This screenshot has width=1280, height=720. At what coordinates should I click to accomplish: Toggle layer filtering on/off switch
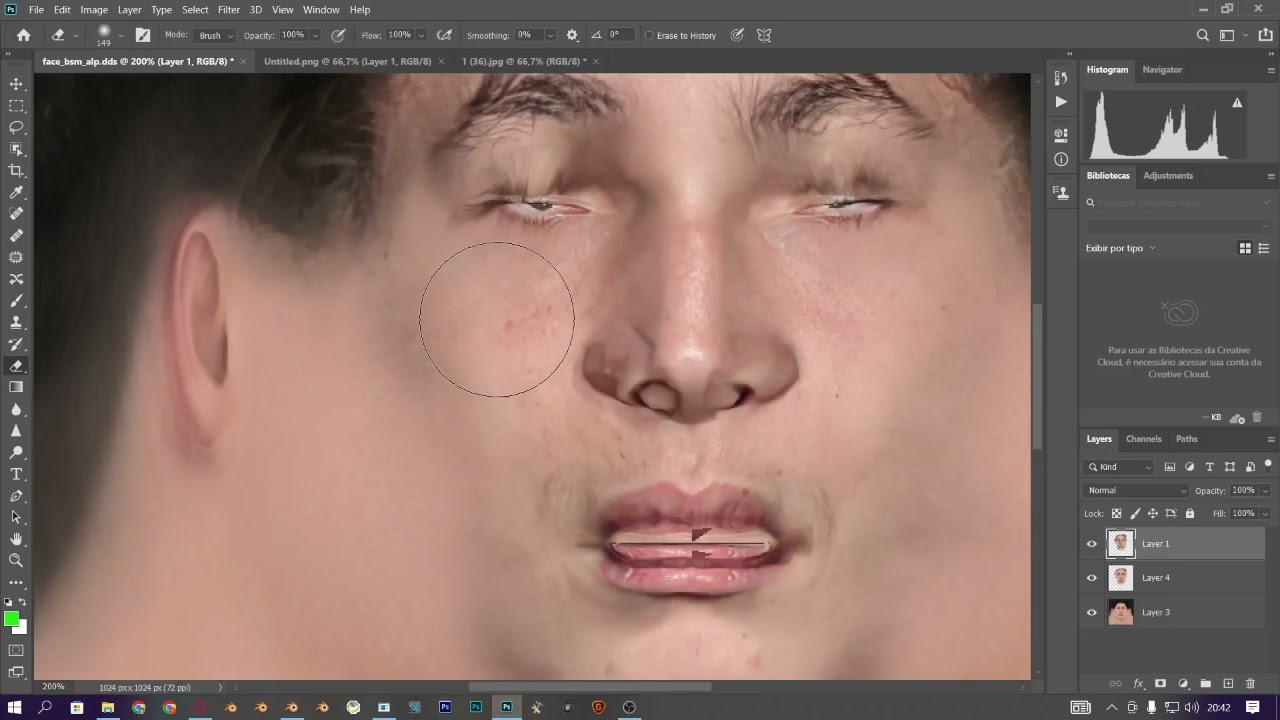click(x=1268, y=465)
